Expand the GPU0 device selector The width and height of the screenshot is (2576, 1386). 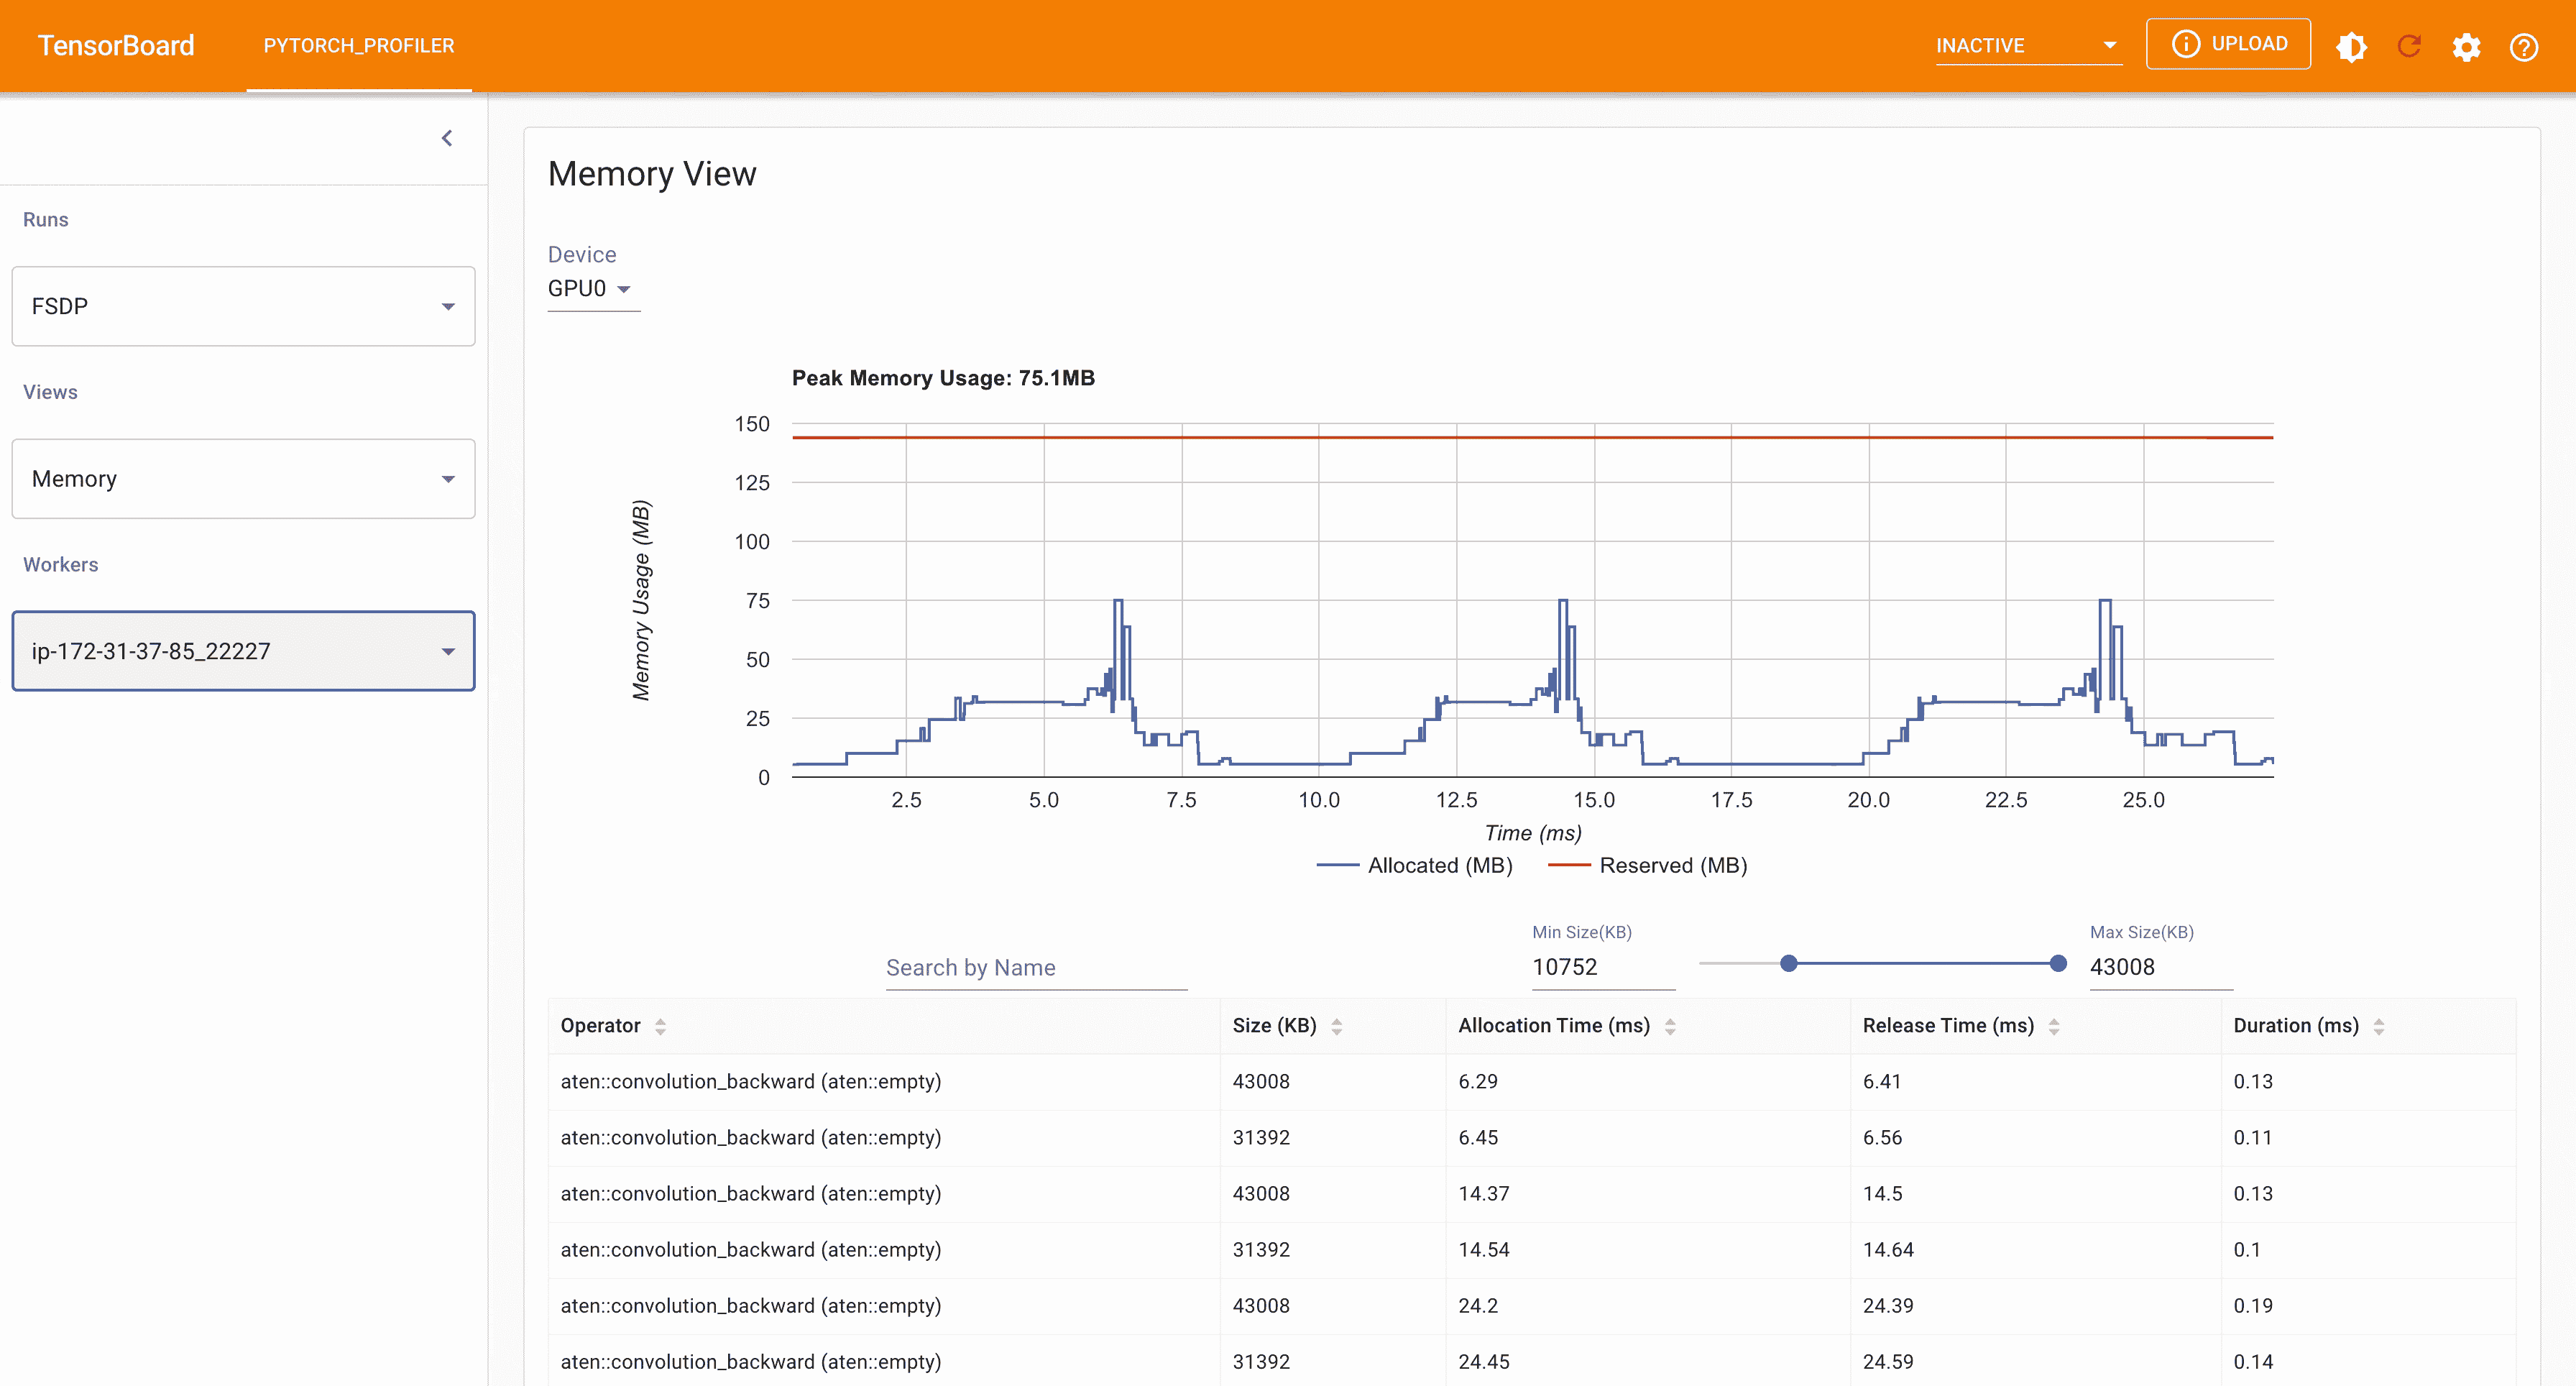tap(590, 289)
